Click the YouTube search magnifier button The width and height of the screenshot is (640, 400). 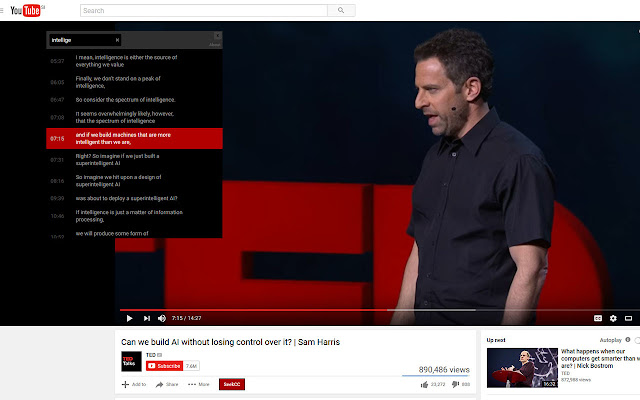[x=341, y=10]
